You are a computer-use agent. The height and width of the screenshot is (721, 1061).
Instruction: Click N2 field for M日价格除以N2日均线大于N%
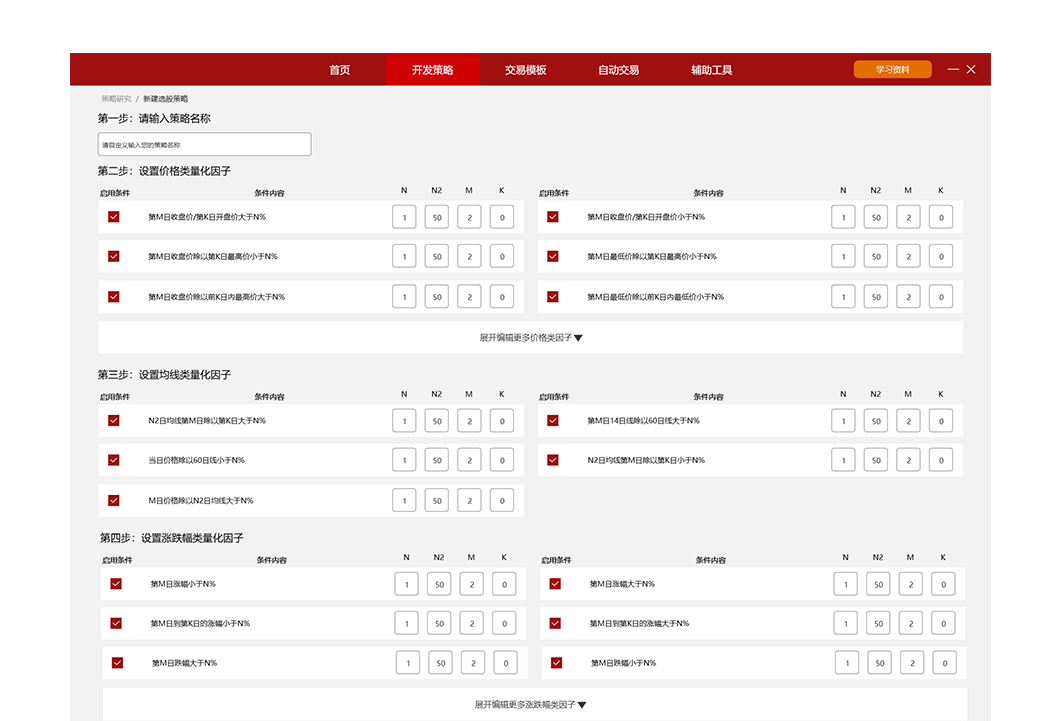tap(437, 501)
